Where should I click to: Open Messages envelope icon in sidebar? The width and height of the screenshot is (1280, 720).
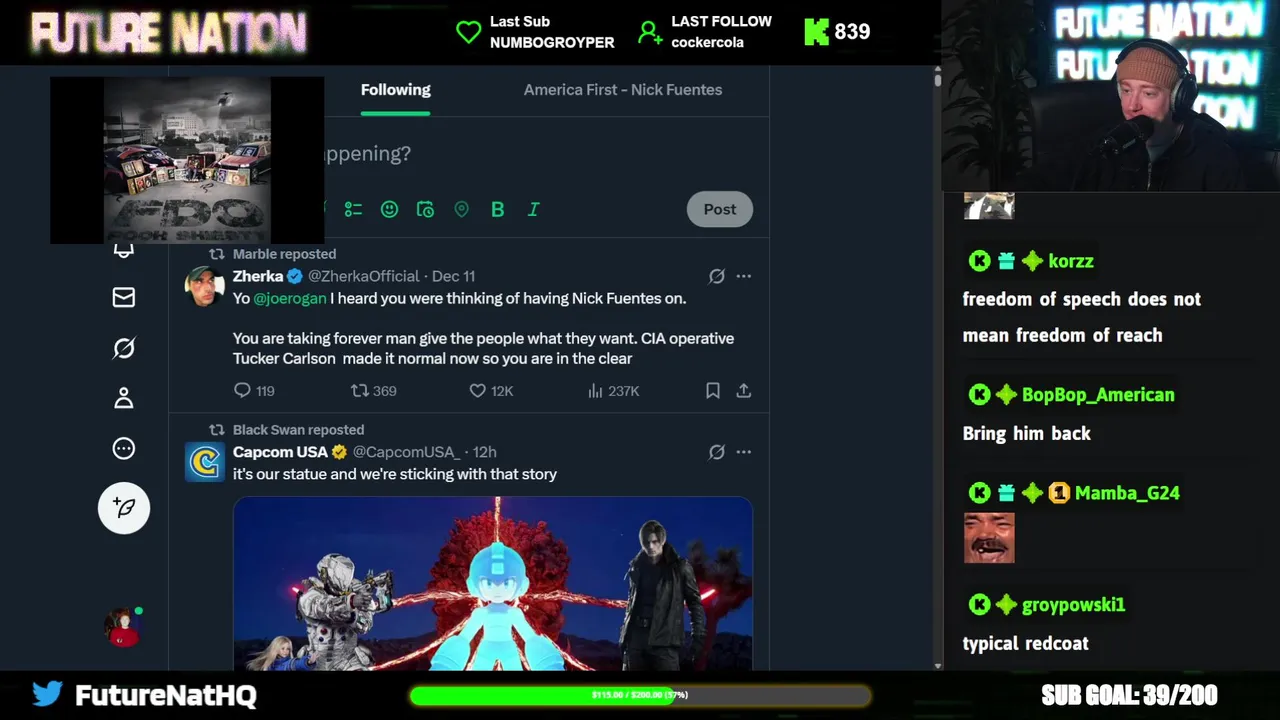[x=124, y=297]
